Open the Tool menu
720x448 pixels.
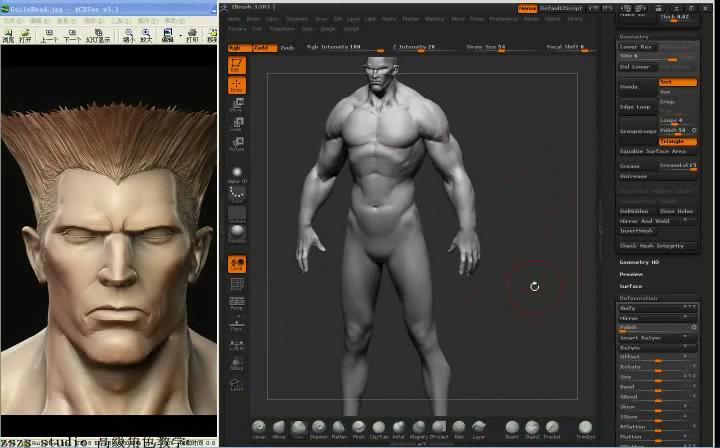click(257, 29)
